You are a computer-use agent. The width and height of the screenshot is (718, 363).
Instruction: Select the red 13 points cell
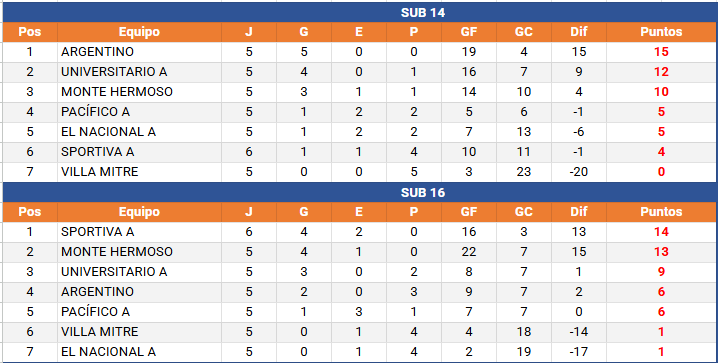click(661, 252)
